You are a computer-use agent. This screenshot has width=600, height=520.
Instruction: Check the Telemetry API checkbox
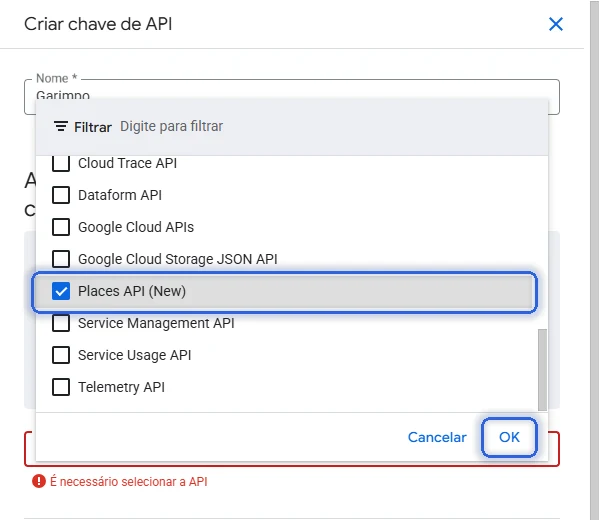61,387
